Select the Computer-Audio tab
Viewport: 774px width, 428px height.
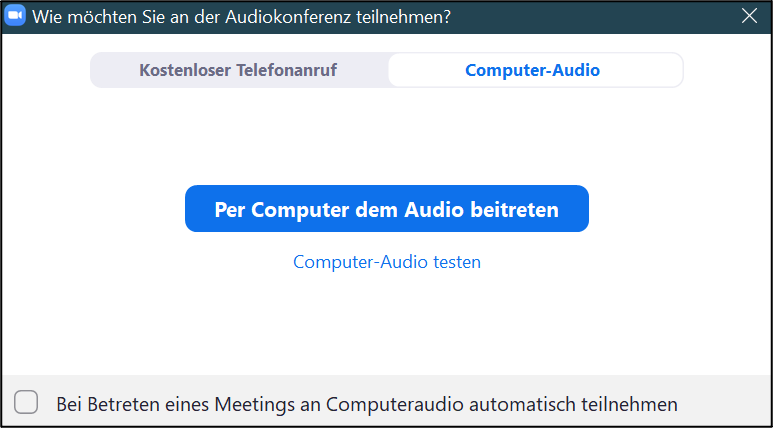[533, 70]
